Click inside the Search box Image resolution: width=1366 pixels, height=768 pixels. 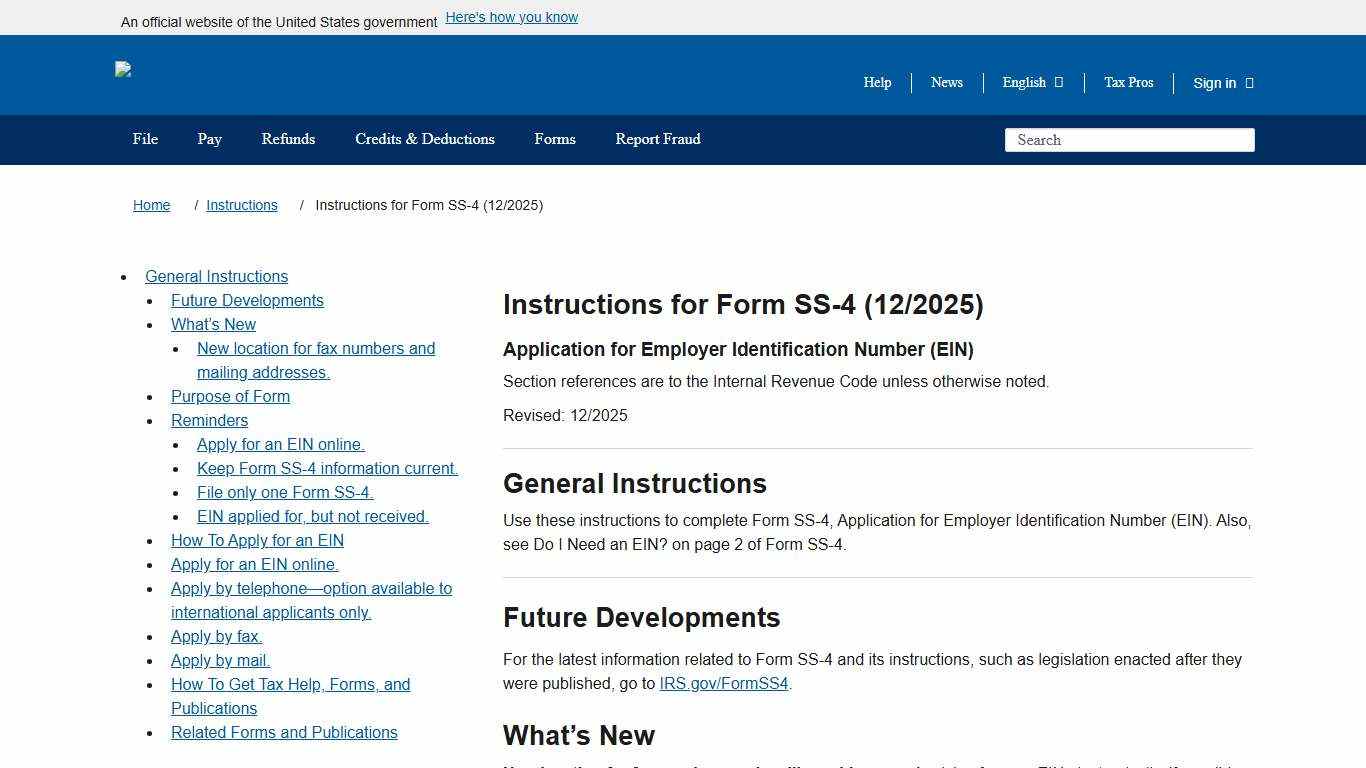pyautogui.click(x=1128, y=140)
